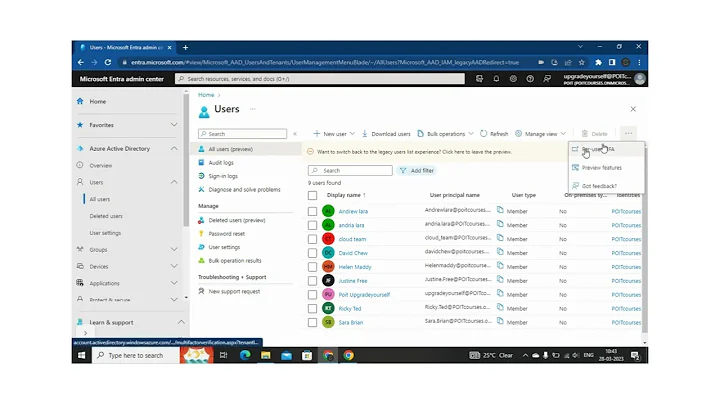Open browser extensions puzzle icon
Viewport: 720px width, 404px height.
(x=598, y=62)
